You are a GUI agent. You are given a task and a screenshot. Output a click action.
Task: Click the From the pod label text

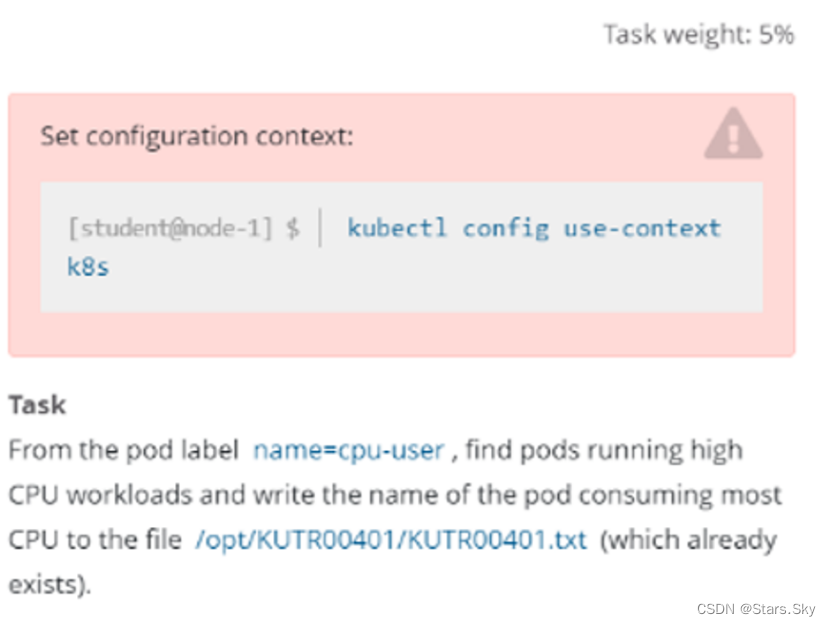124,450
